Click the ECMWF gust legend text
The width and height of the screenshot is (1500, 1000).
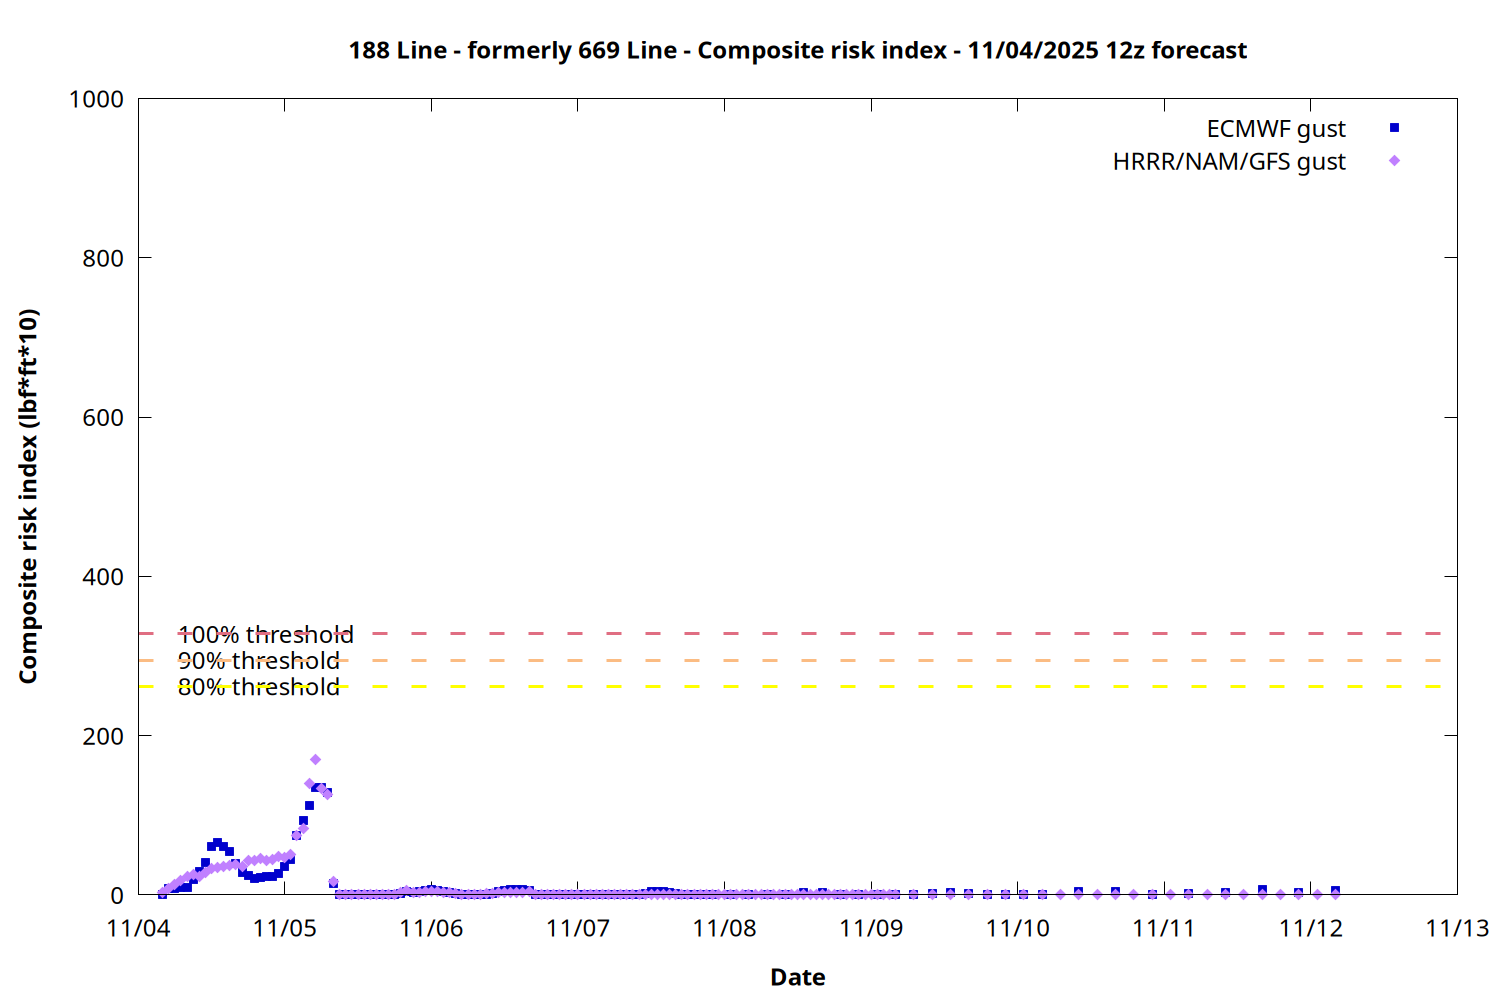click(1275, 129)
